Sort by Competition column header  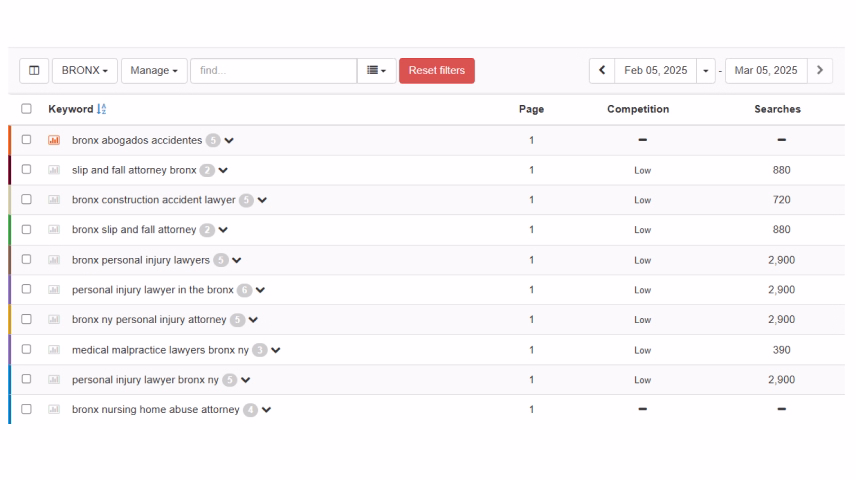click(x=638, y=109)
